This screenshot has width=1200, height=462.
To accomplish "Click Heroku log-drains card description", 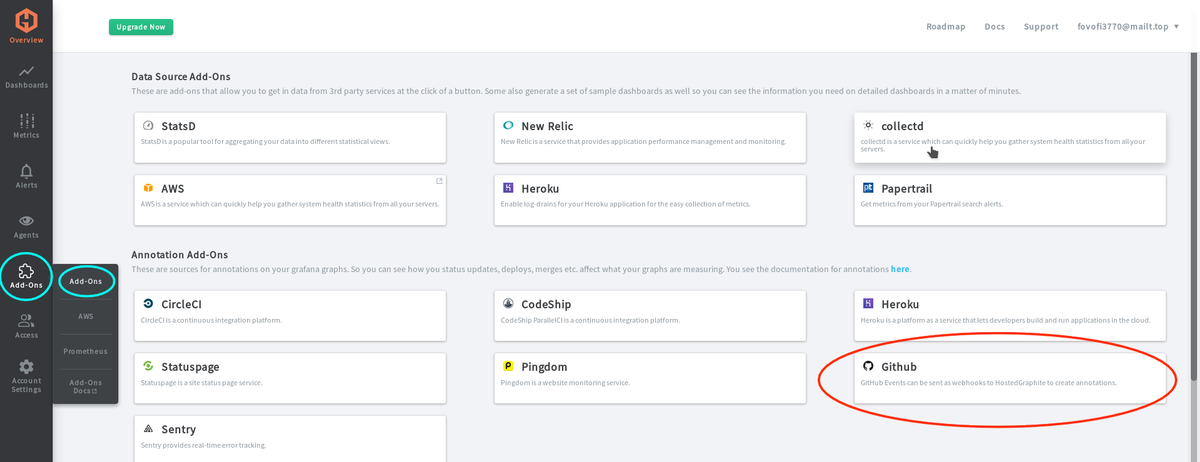I will pos(625,204).
